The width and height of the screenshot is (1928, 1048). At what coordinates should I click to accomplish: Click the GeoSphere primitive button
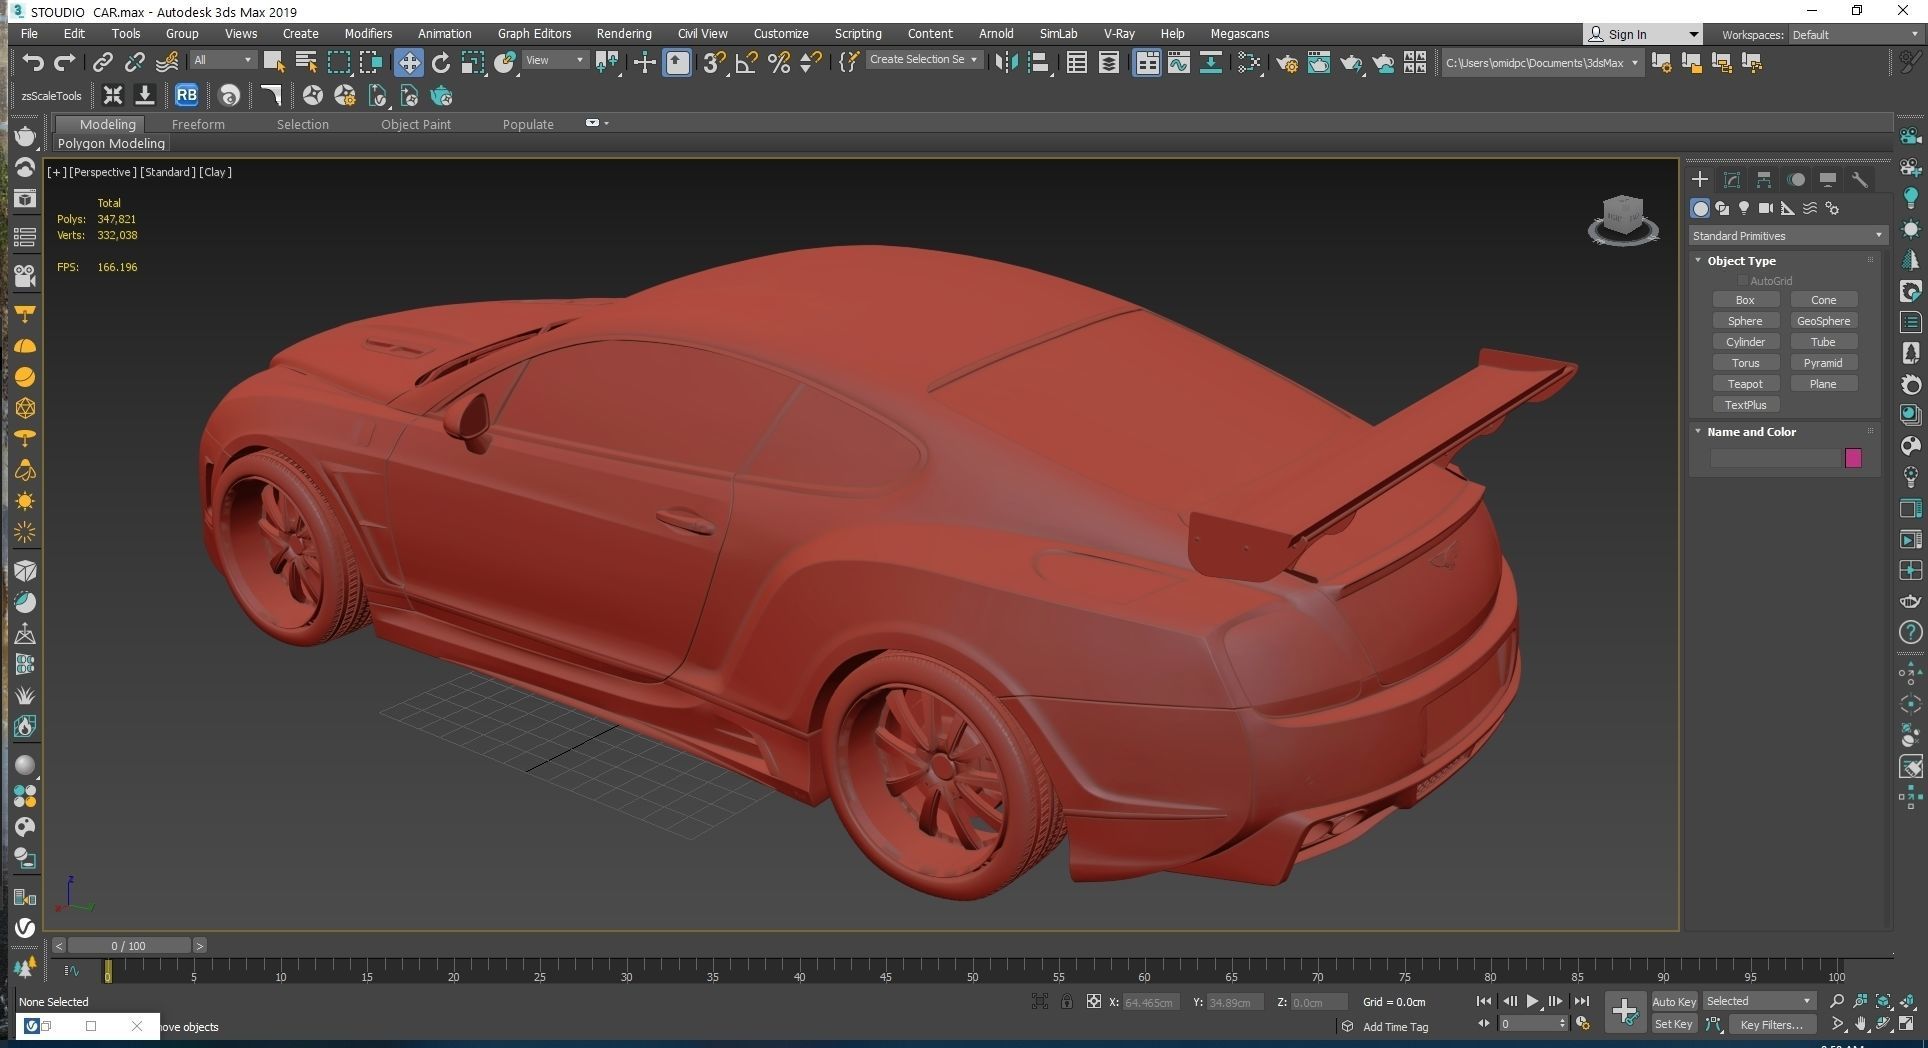pos(1823,321)
